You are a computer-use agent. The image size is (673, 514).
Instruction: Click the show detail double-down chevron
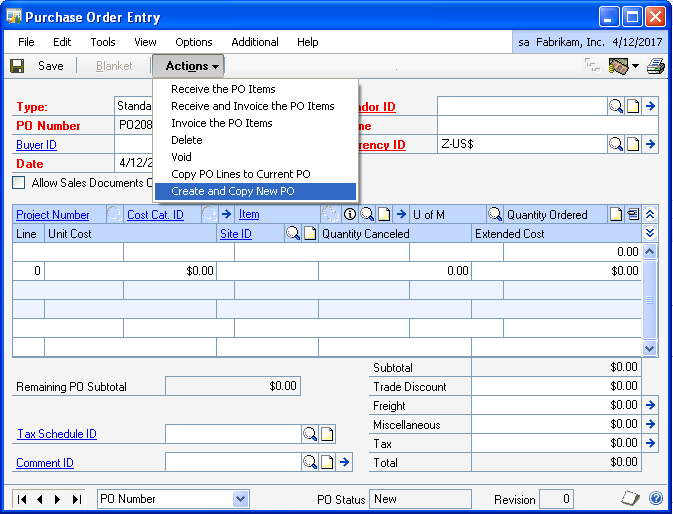650,233
